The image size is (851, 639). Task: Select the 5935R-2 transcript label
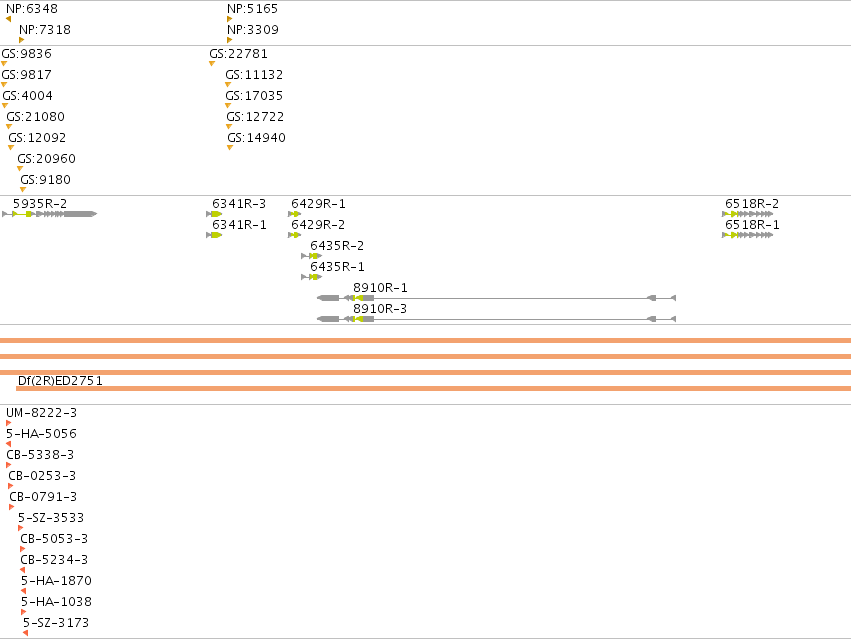point(40,204)
